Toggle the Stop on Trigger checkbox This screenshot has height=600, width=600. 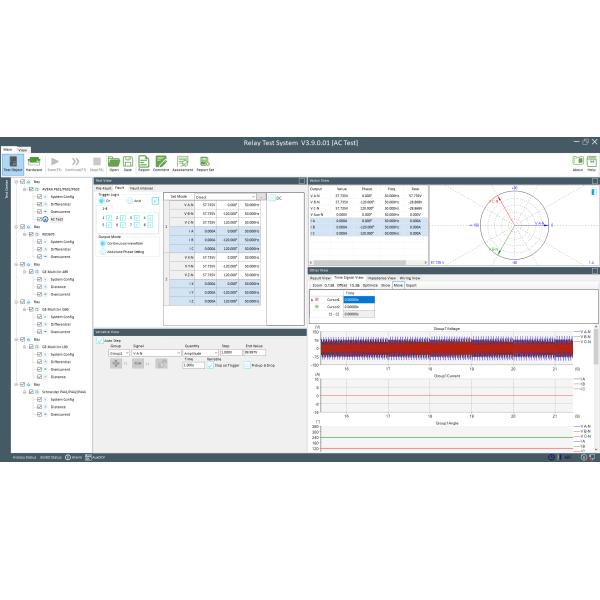click(x=210, y=364)
